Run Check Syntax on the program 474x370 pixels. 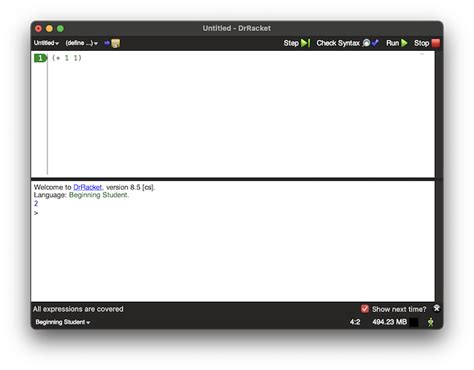click(x=347, y=43)
